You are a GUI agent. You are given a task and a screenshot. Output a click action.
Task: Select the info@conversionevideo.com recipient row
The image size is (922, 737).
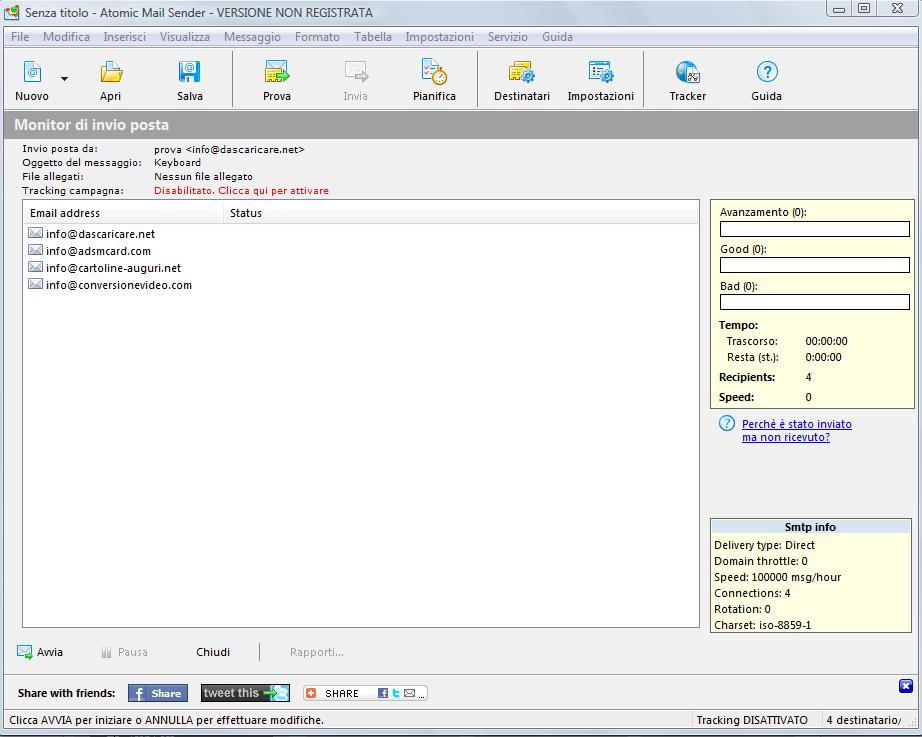click(x=360, y=285)
